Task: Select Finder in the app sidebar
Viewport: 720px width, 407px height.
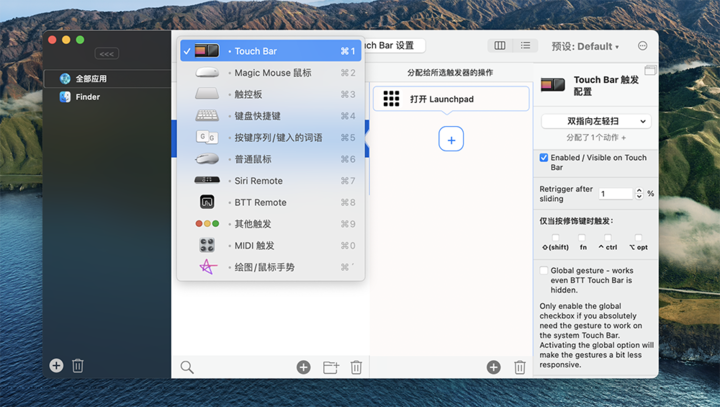Action: pyautogui.click(x=87, y=97)
